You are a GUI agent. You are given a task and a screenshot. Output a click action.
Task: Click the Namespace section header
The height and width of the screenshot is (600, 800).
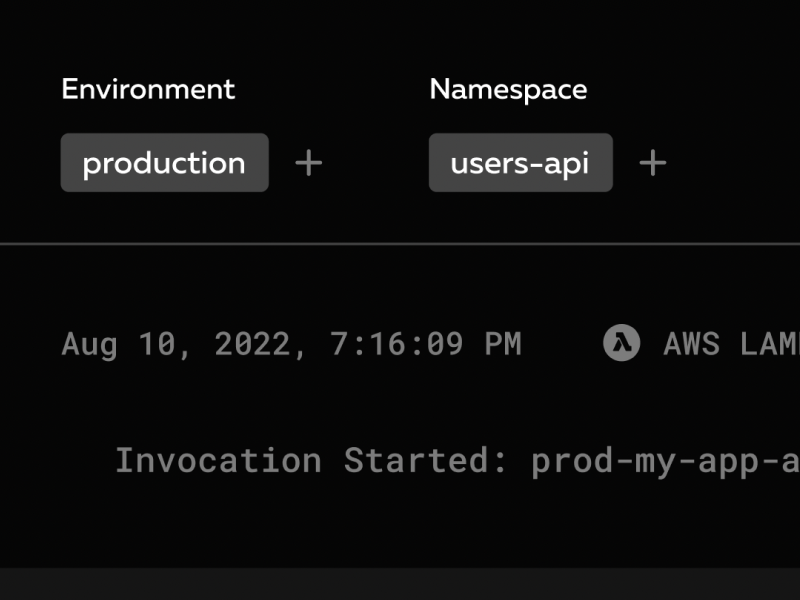coord(508,89)
